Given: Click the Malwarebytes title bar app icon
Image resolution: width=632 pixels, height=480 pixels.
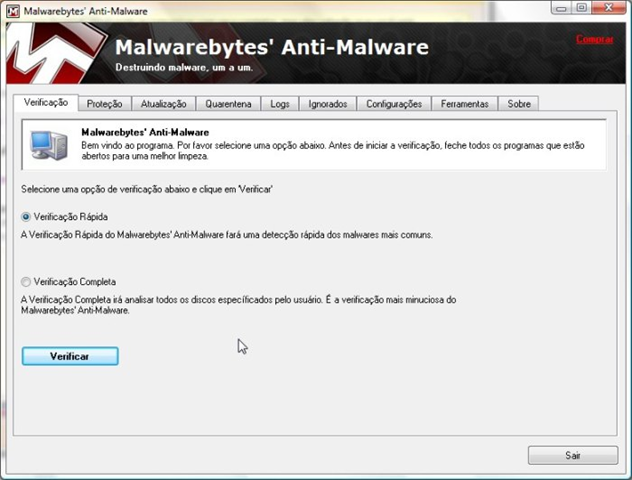Looking at the screenshot, I should 12,11.
